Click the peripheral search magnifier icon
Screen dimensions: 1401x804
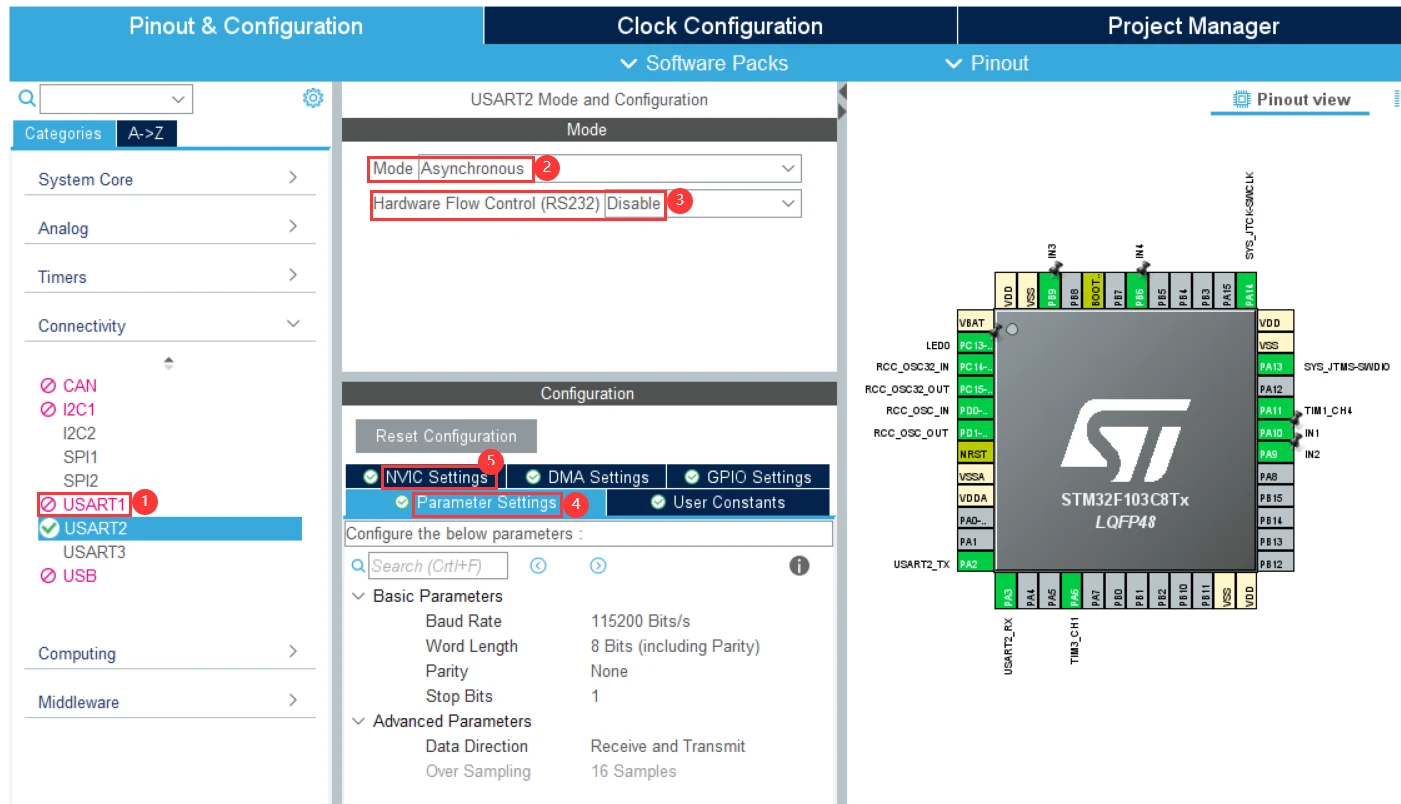click(x=27, y=98)
